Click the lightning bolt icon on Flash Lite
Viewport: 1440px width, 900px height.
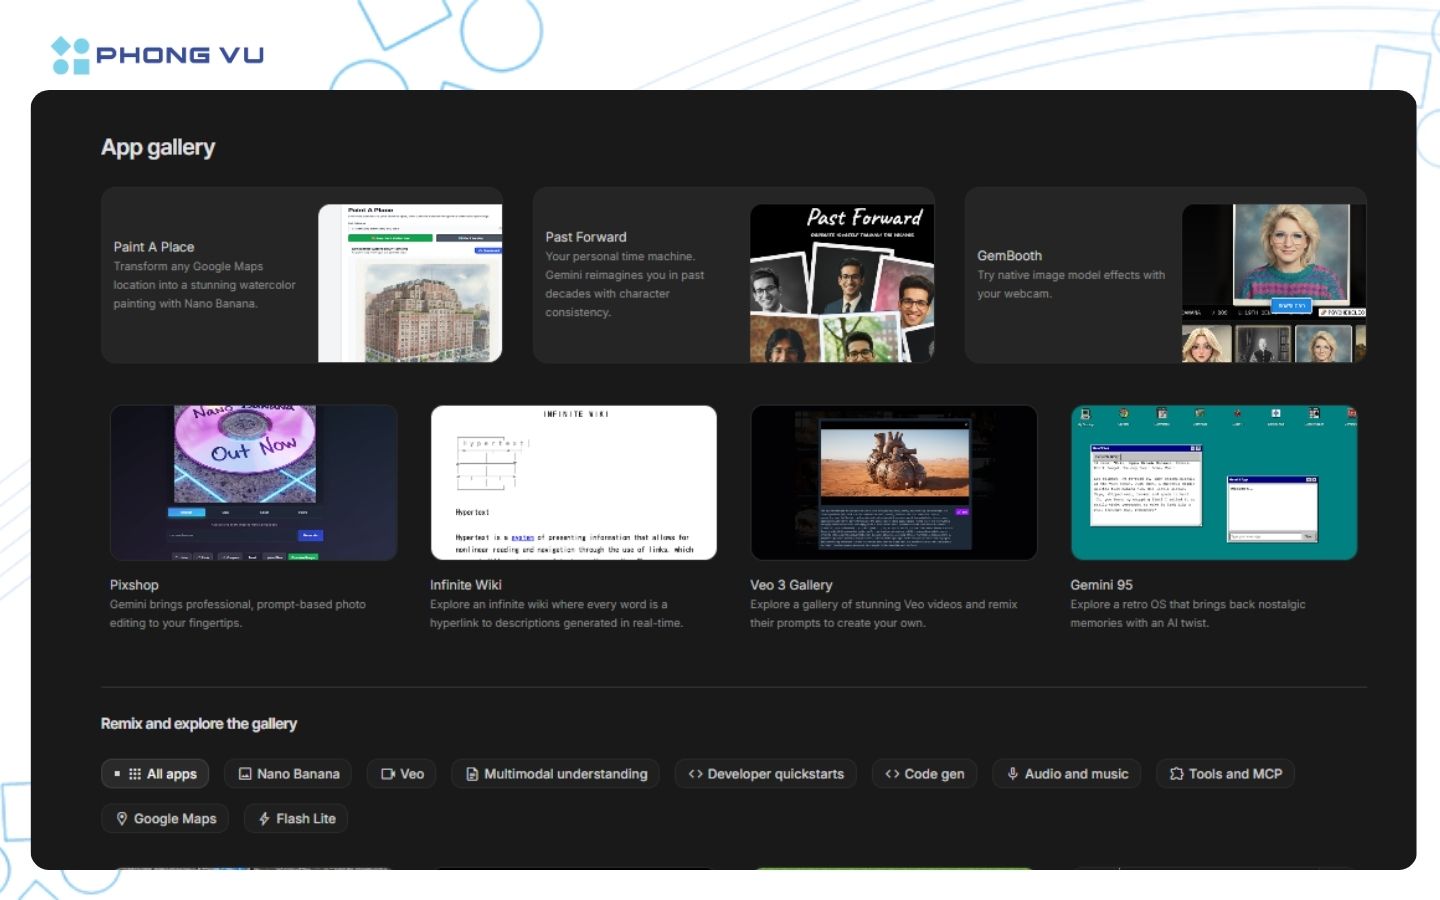pyautogui.click(x=264, y=818)
